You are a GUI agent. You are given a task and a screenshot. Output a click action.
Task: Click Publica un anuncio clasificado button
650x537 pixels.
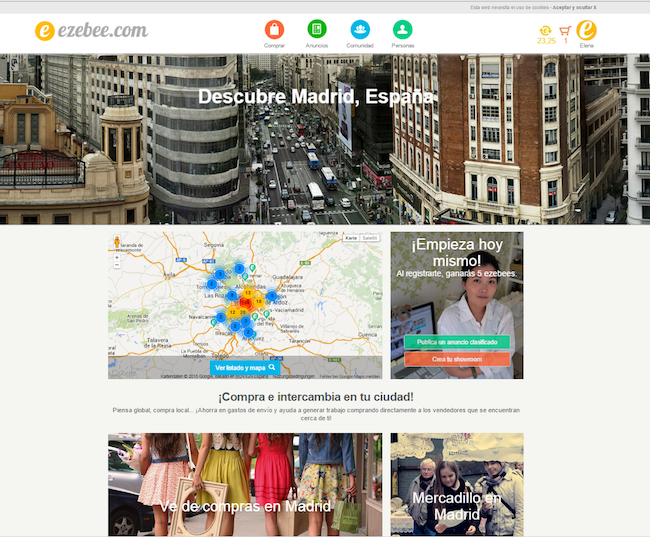(x=457, y=342)
